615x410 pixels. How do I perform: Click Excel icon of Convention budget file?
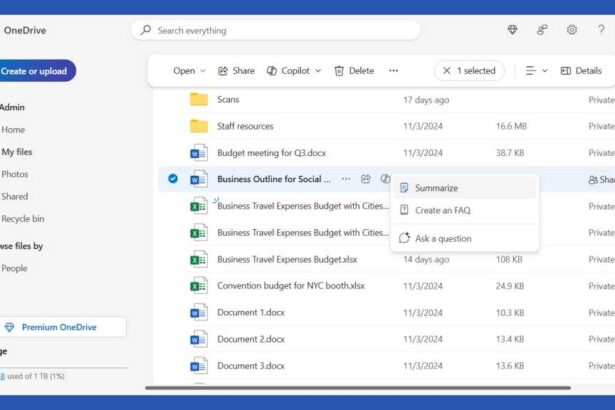click(x=199, y=286)
